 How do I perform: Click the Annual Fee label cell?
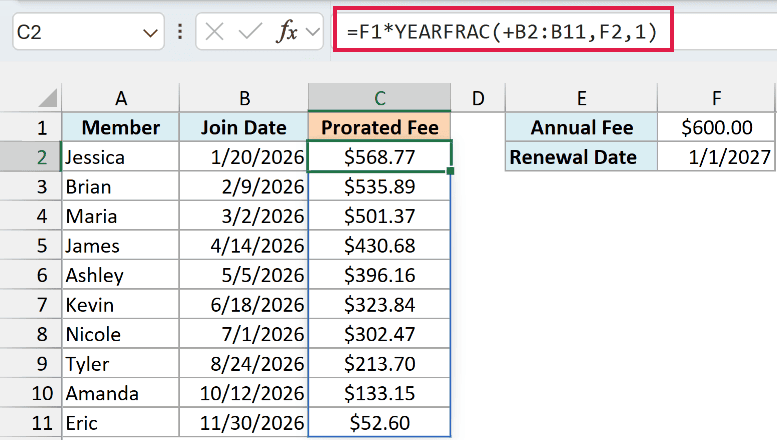pos(581,127)
